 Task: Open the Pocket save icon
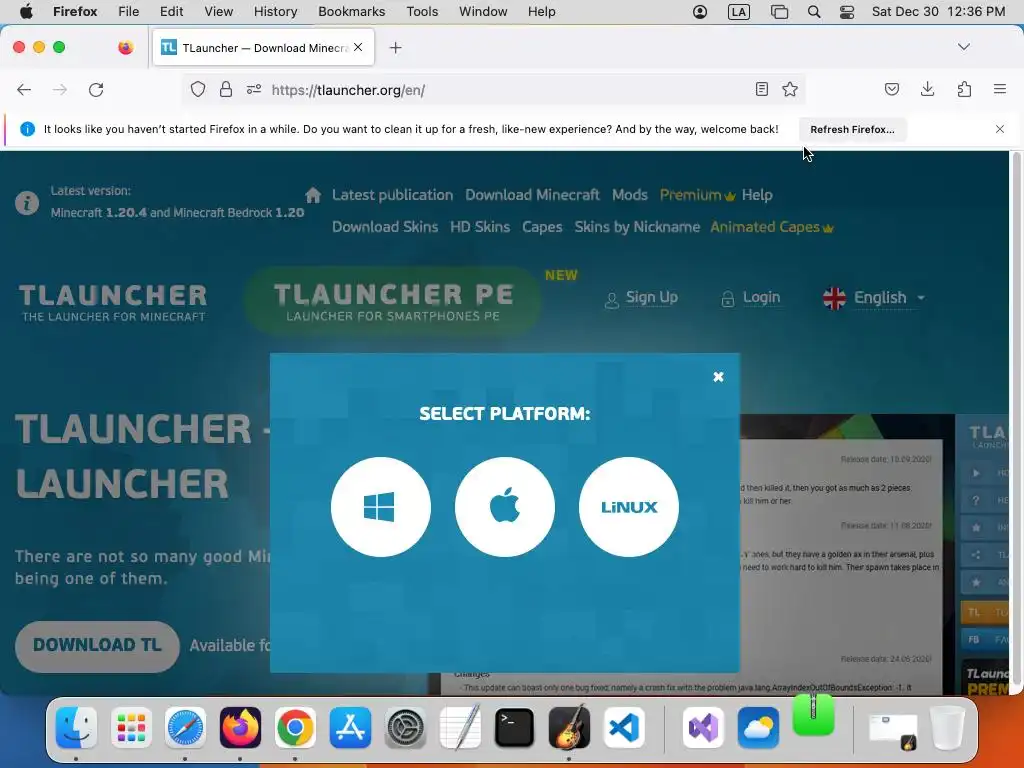pos(891,89)
